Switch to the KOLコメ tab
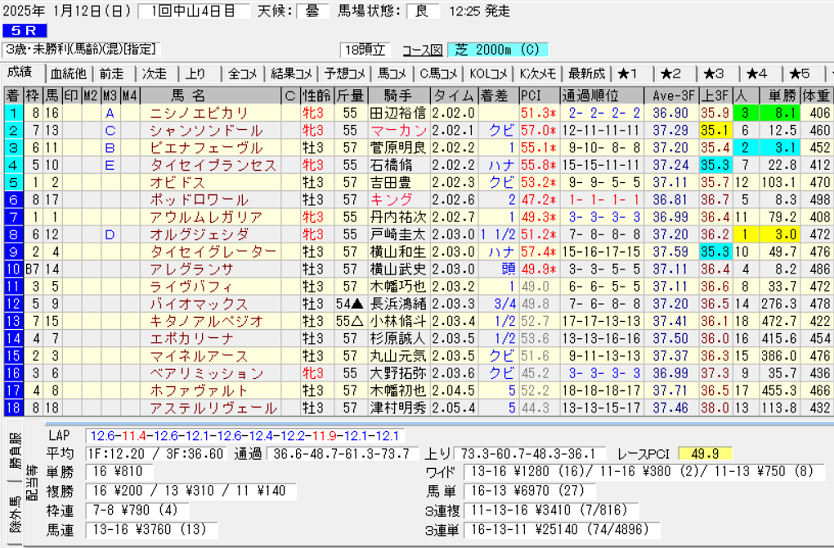834x548 pixels. [x=491, y=73]
